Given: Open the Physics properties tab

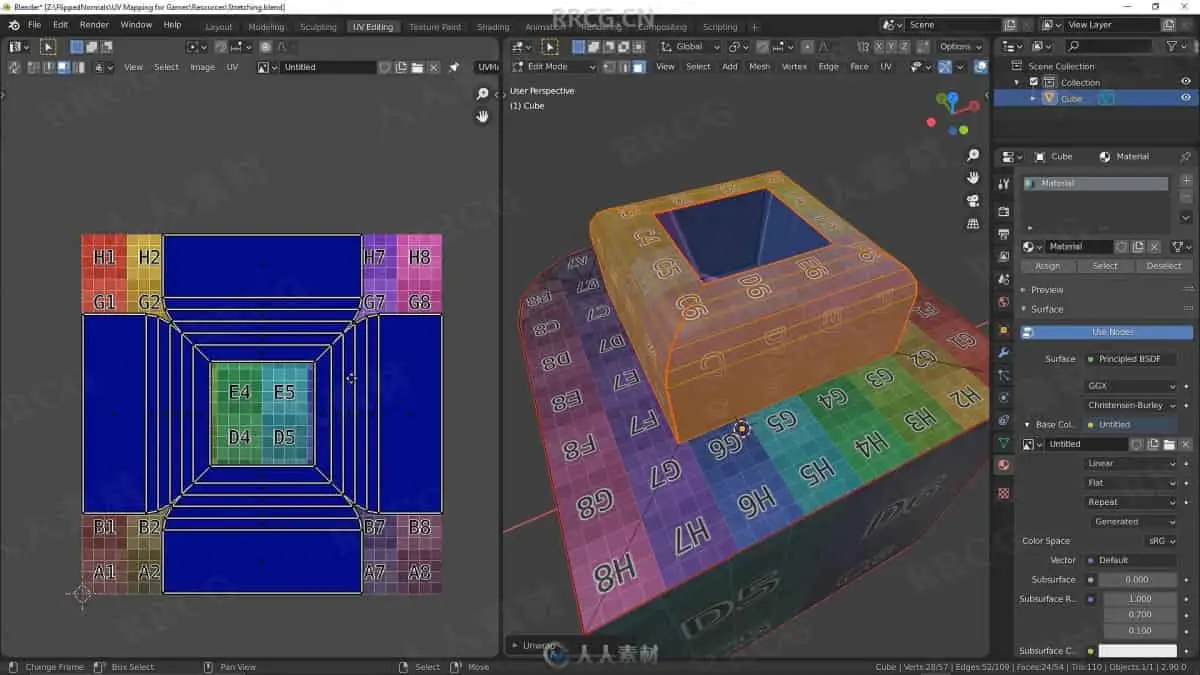Looking at the screenshot, I should [x=1004, y=397].
